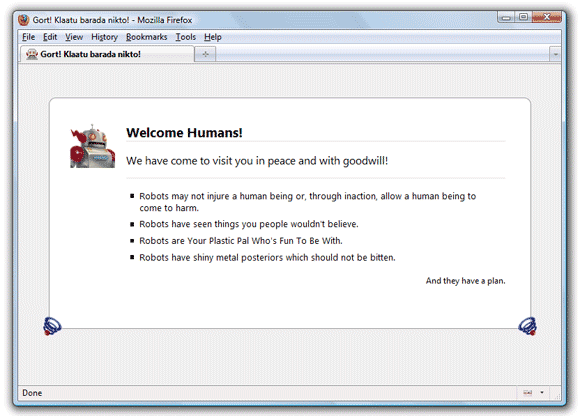Maximize the Firefox window

523,17
